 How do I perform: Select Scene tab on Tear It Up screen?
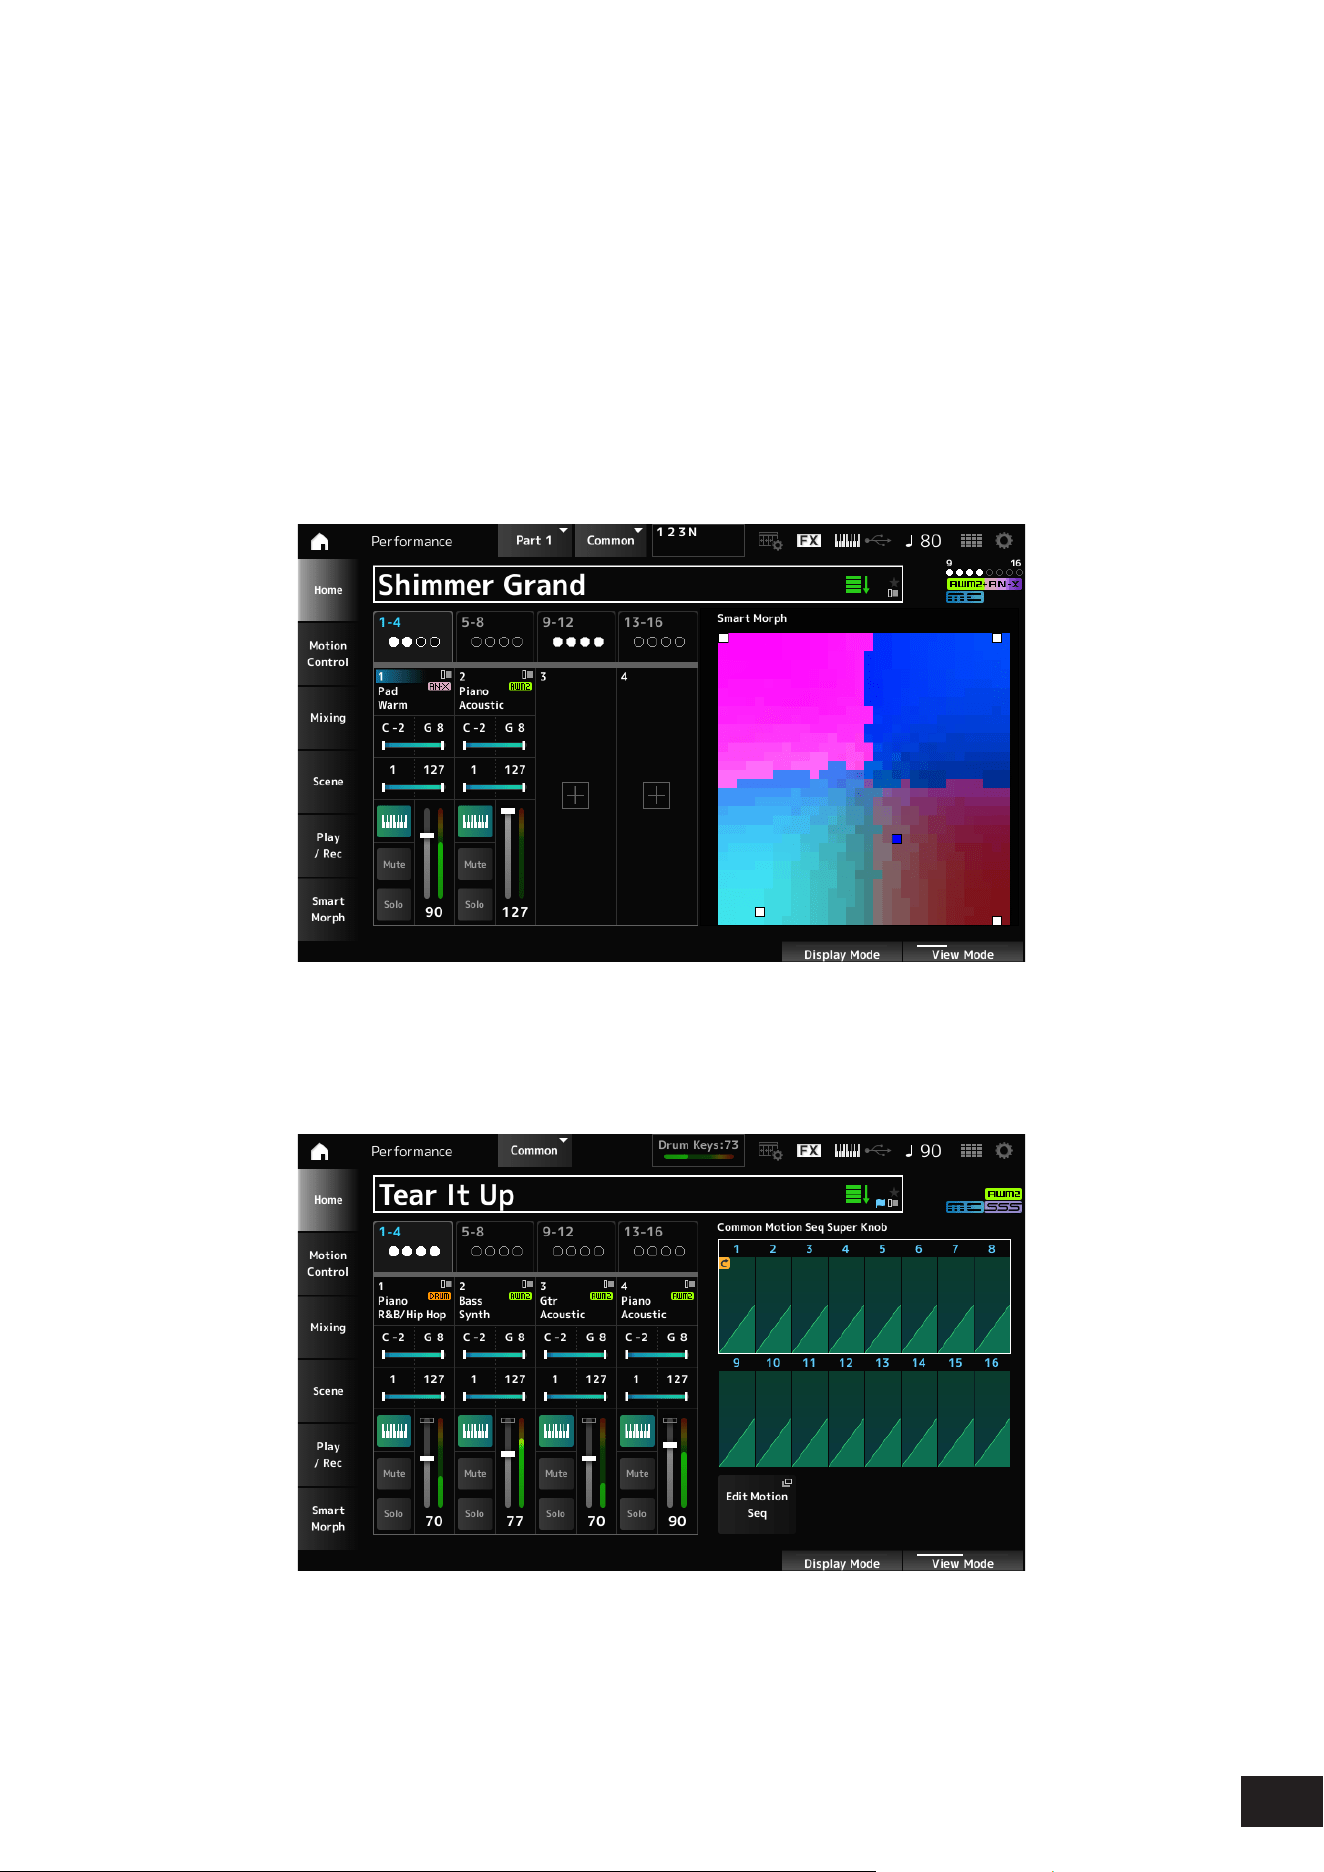(328, 1391)
